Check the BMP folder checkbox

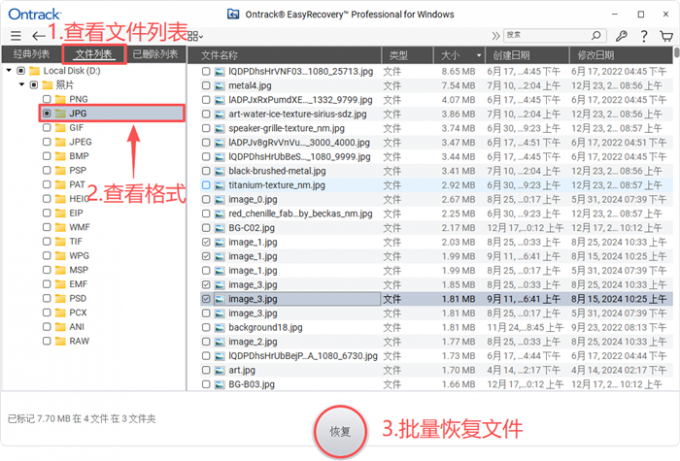point(47,156)
